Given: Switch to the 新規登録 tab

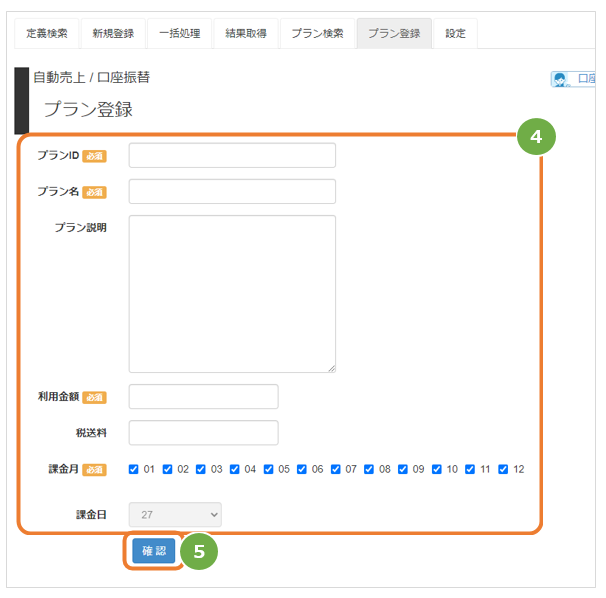Looking at the screenshot, I should [x=113, y=33].
